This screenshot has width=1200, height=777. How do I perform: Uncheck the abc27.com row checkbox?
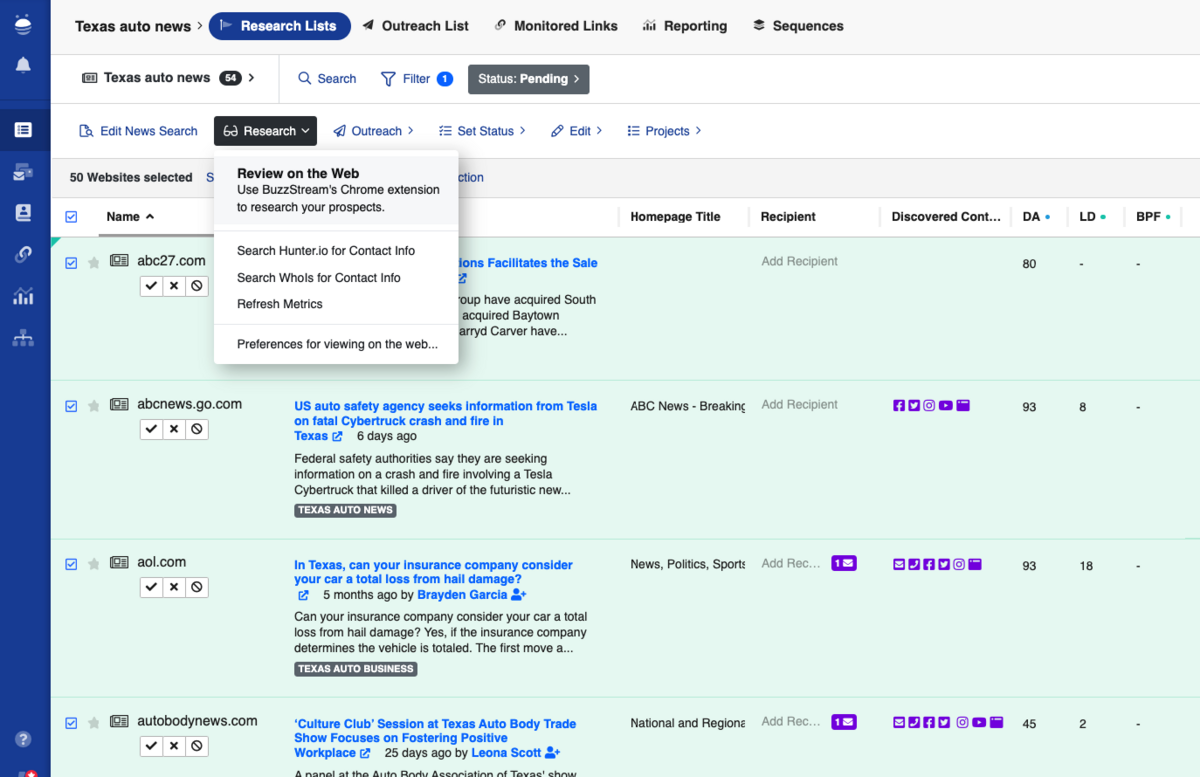pyautogui.click(x=71, y=263)
